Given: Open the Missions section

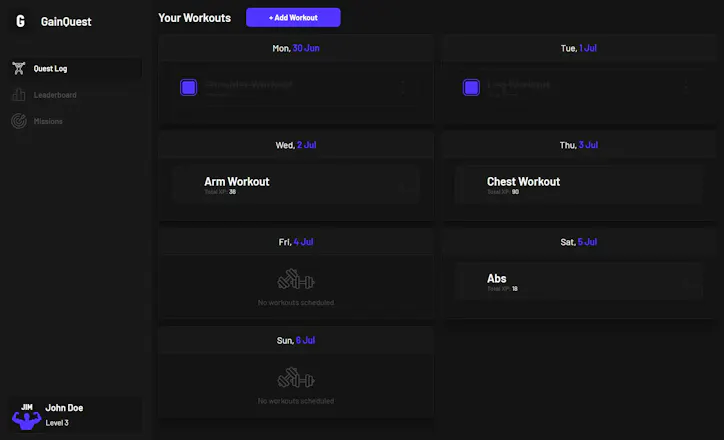Looking at the screenshot, I should pos(76,121).
